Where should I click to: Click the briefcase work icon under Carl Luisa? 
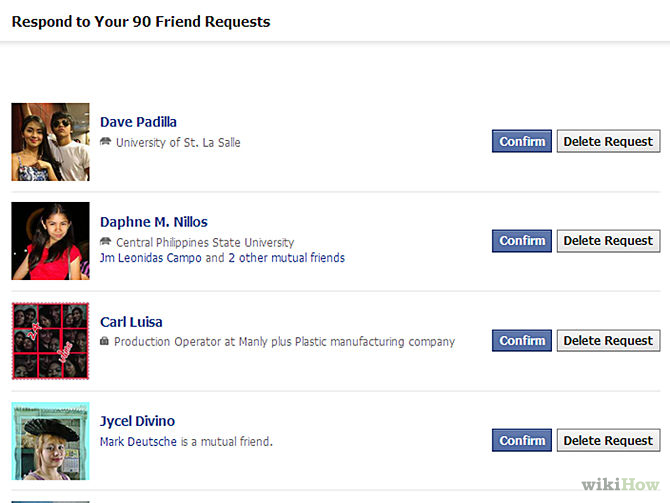(x=105, y=342)
